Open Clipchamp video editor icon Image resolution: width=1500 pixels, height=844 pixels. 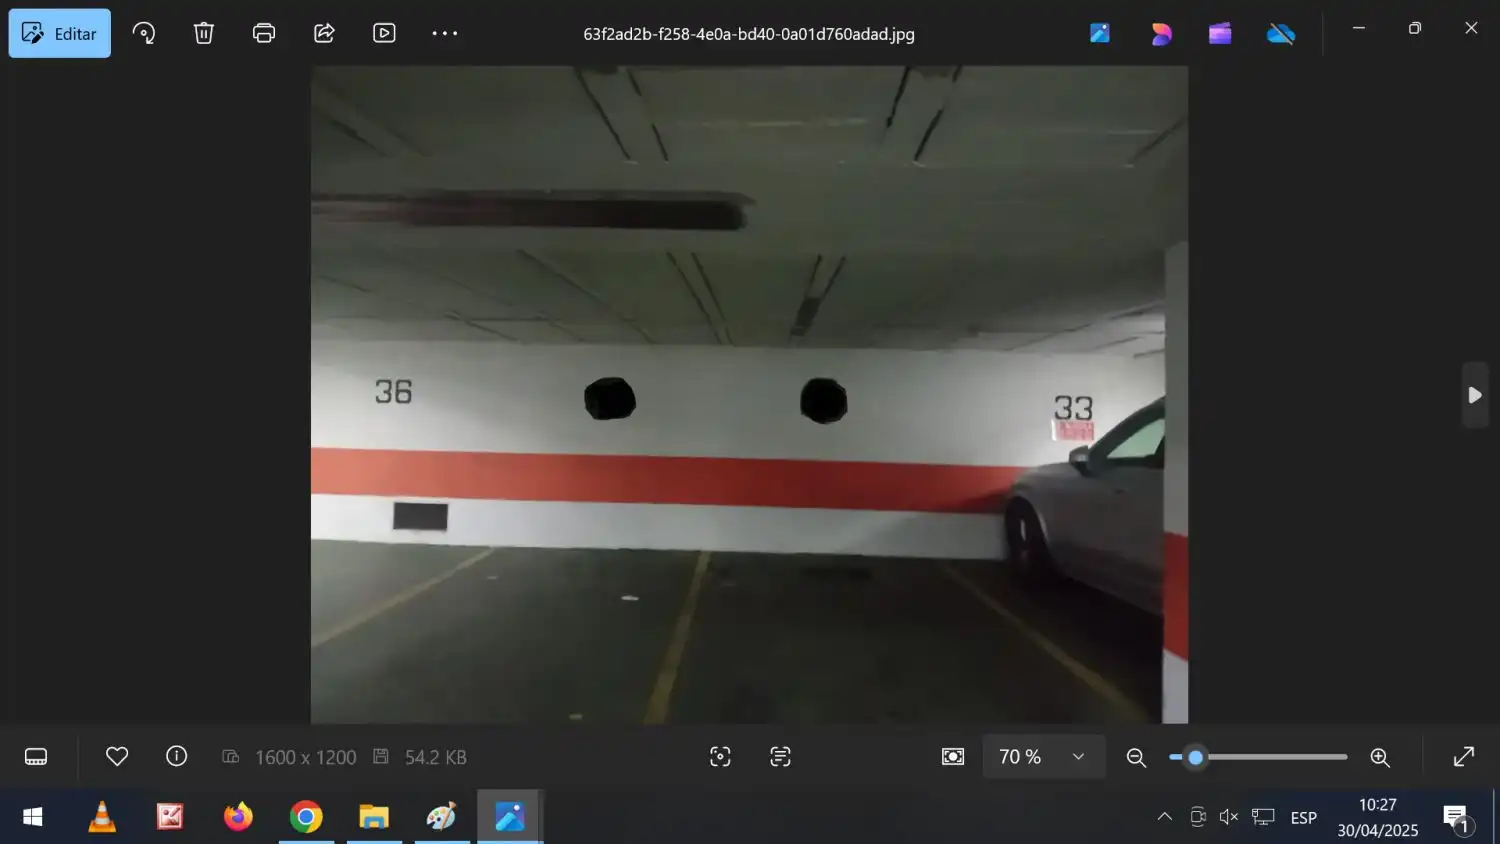(x=1220, y=33)
